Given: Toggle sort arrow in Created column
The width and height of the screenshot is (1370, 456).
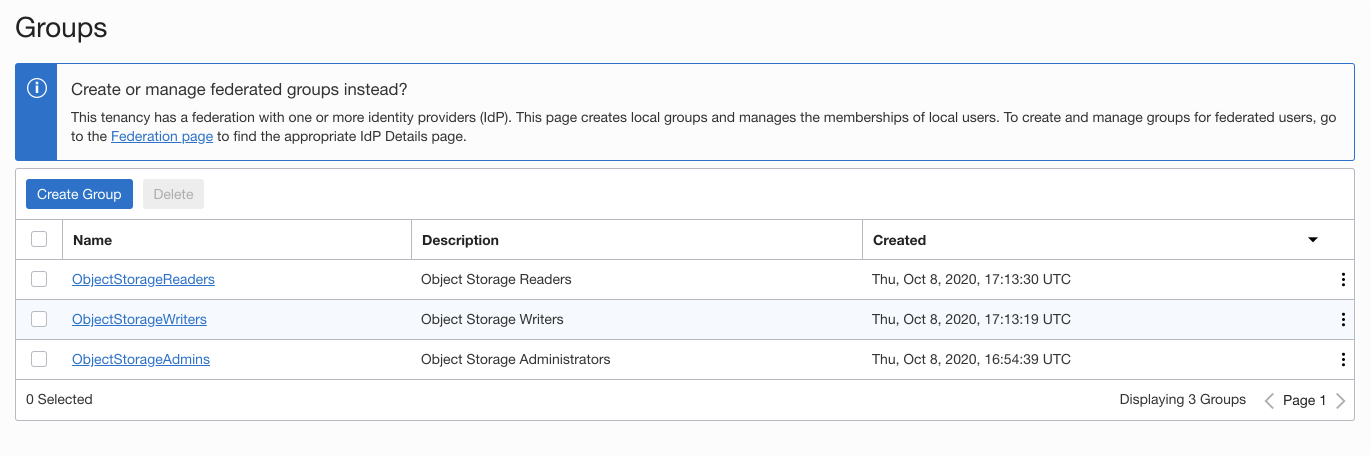Looking at the screenshot, I should pyautogui.click(x=1313, y=240).
